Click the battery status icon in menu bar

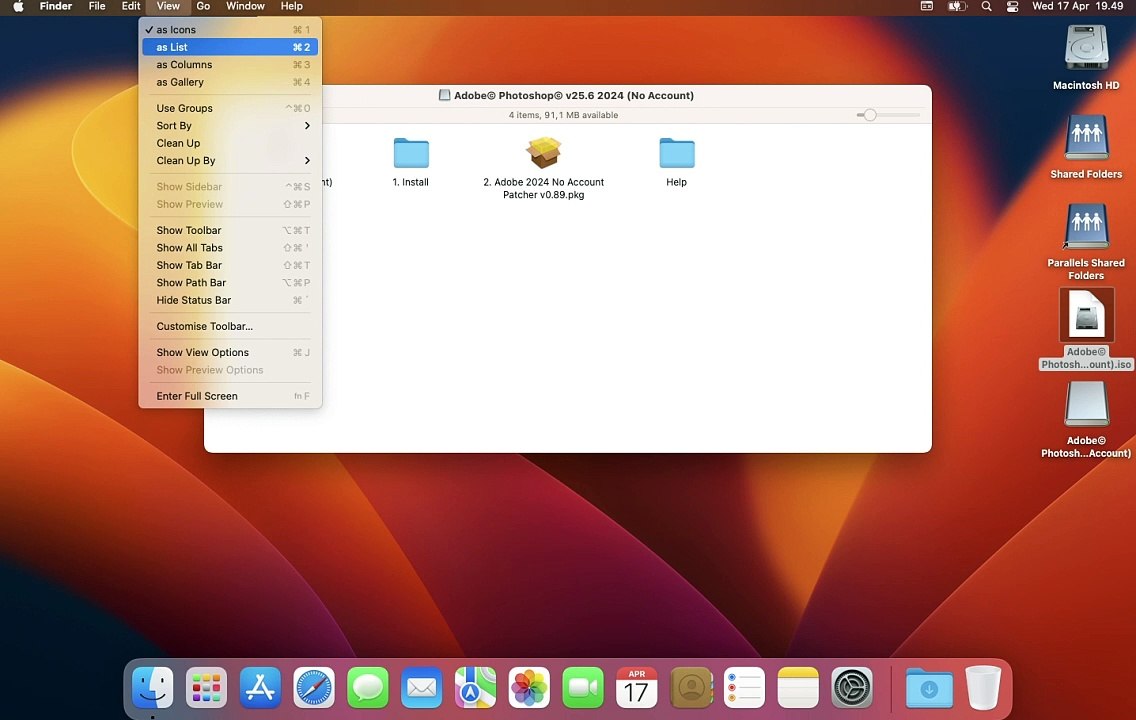pyautogui.click(x=957, y=7)
